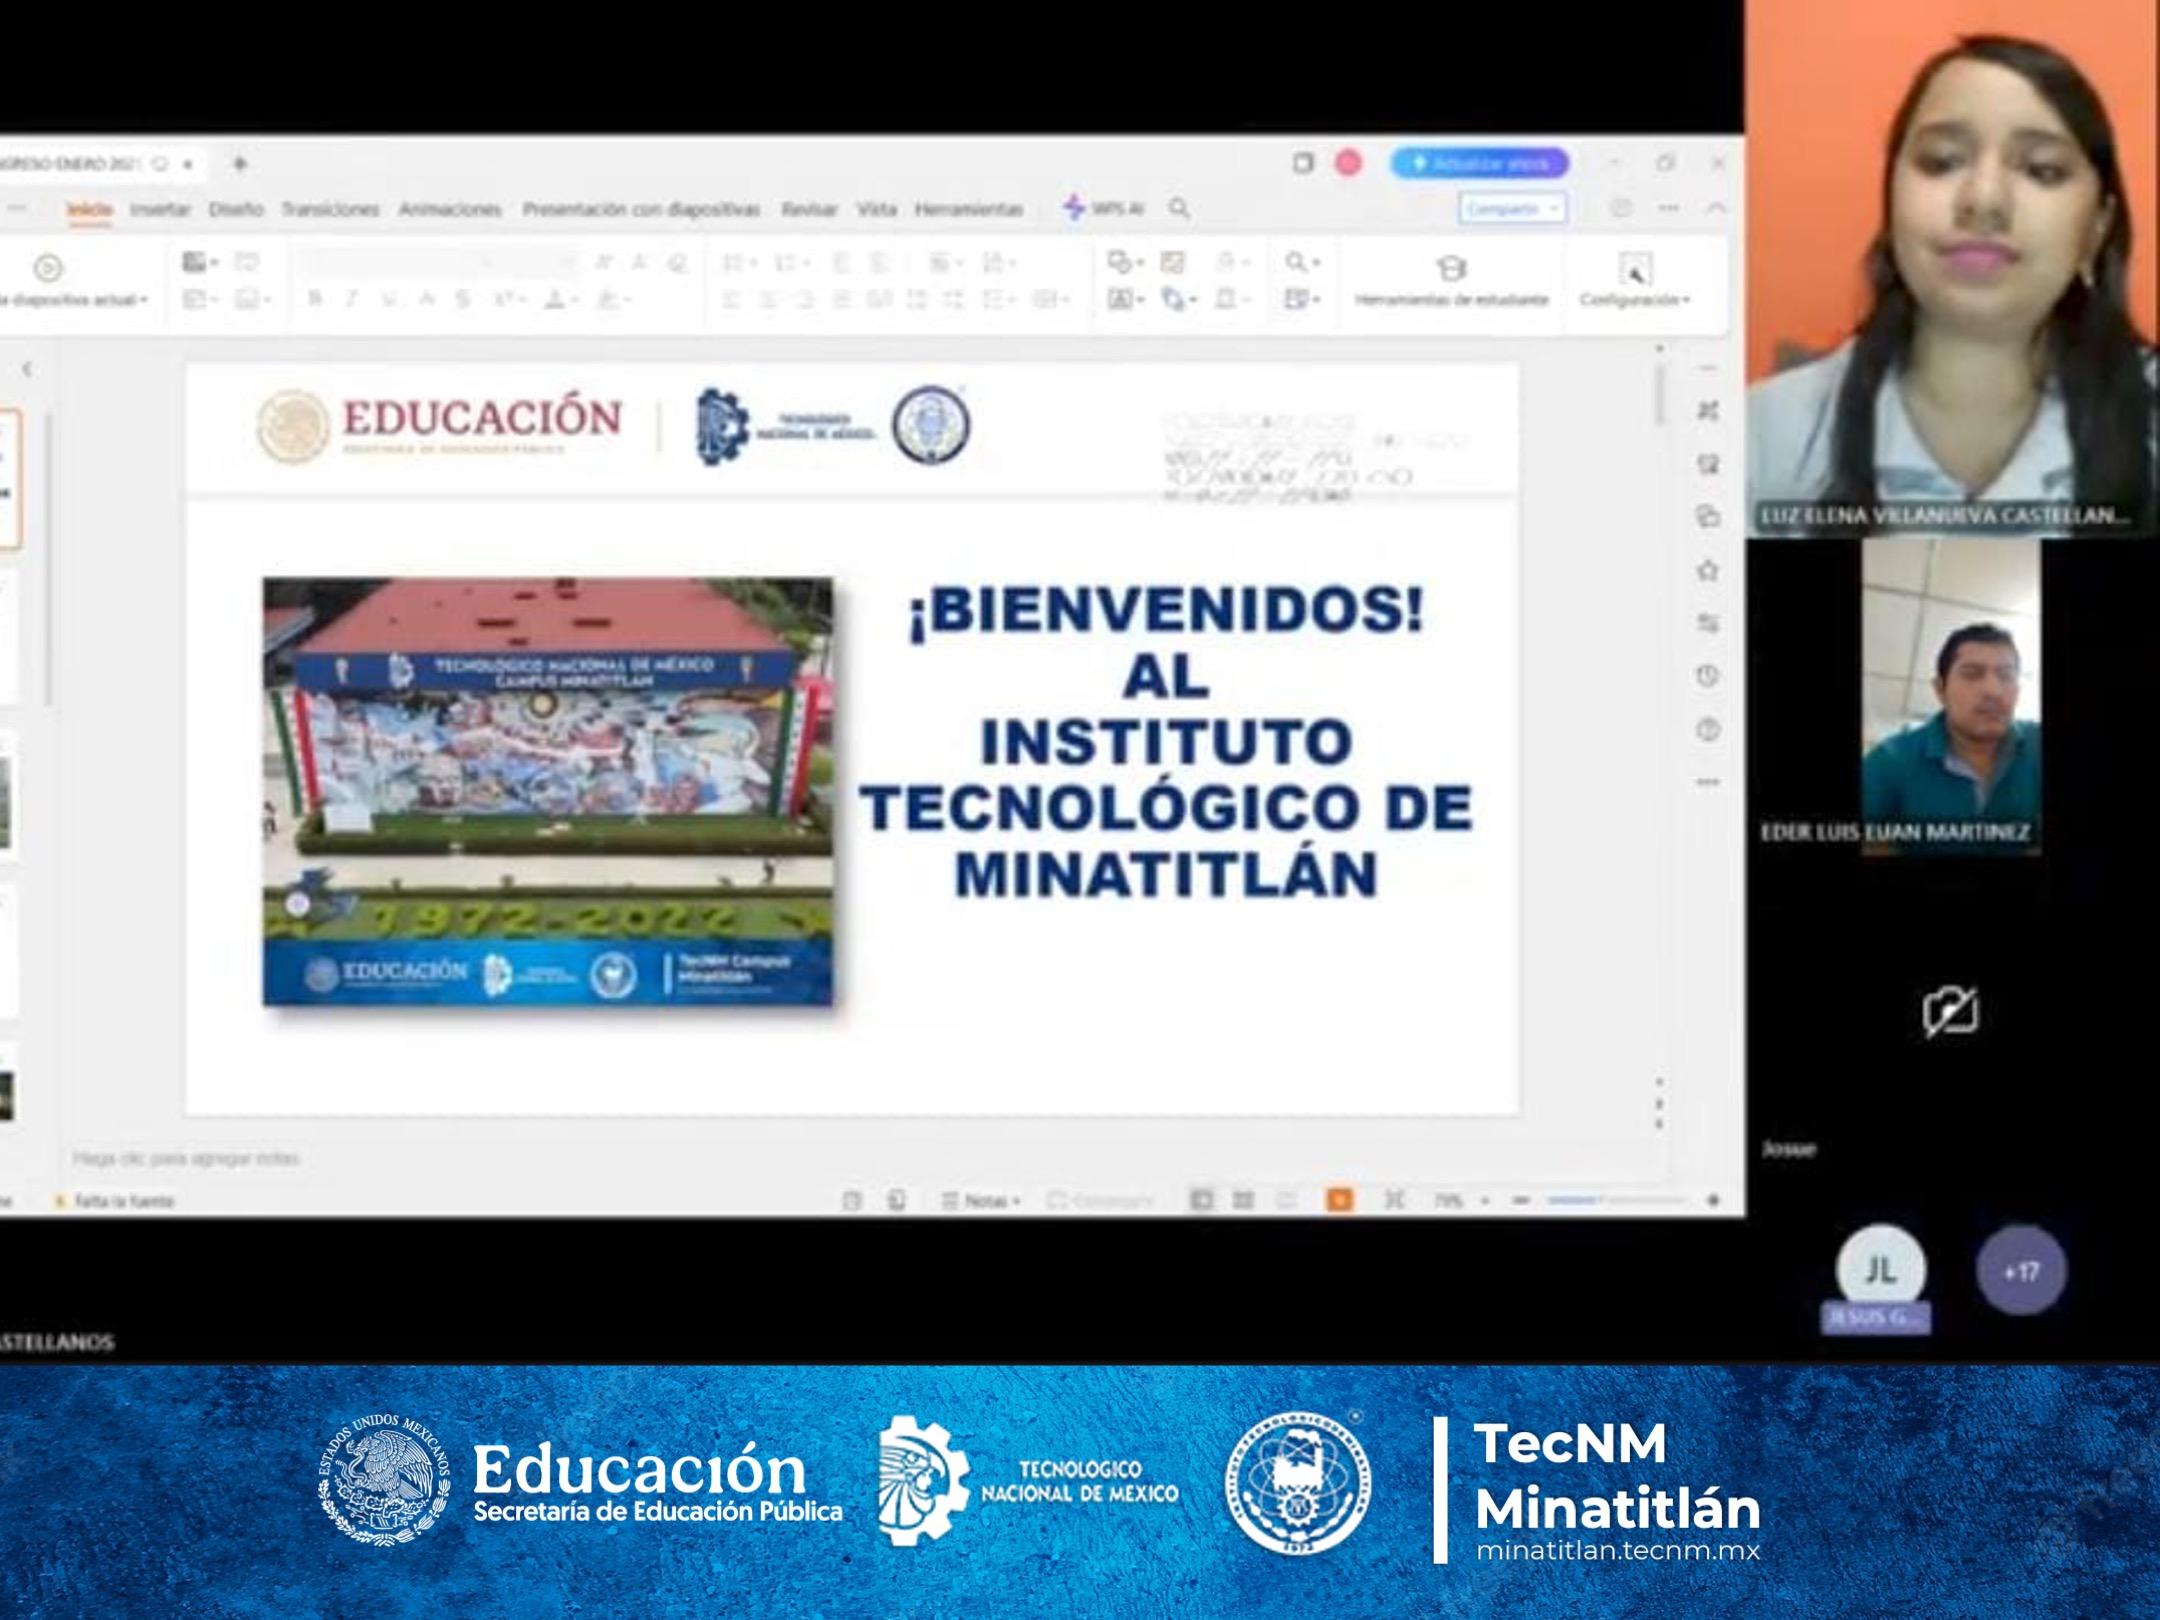Open the Find magnifier dropdown in ribbon
The width and height of the screenshot is (2160, 1620).
click(x=1302, y=263)
